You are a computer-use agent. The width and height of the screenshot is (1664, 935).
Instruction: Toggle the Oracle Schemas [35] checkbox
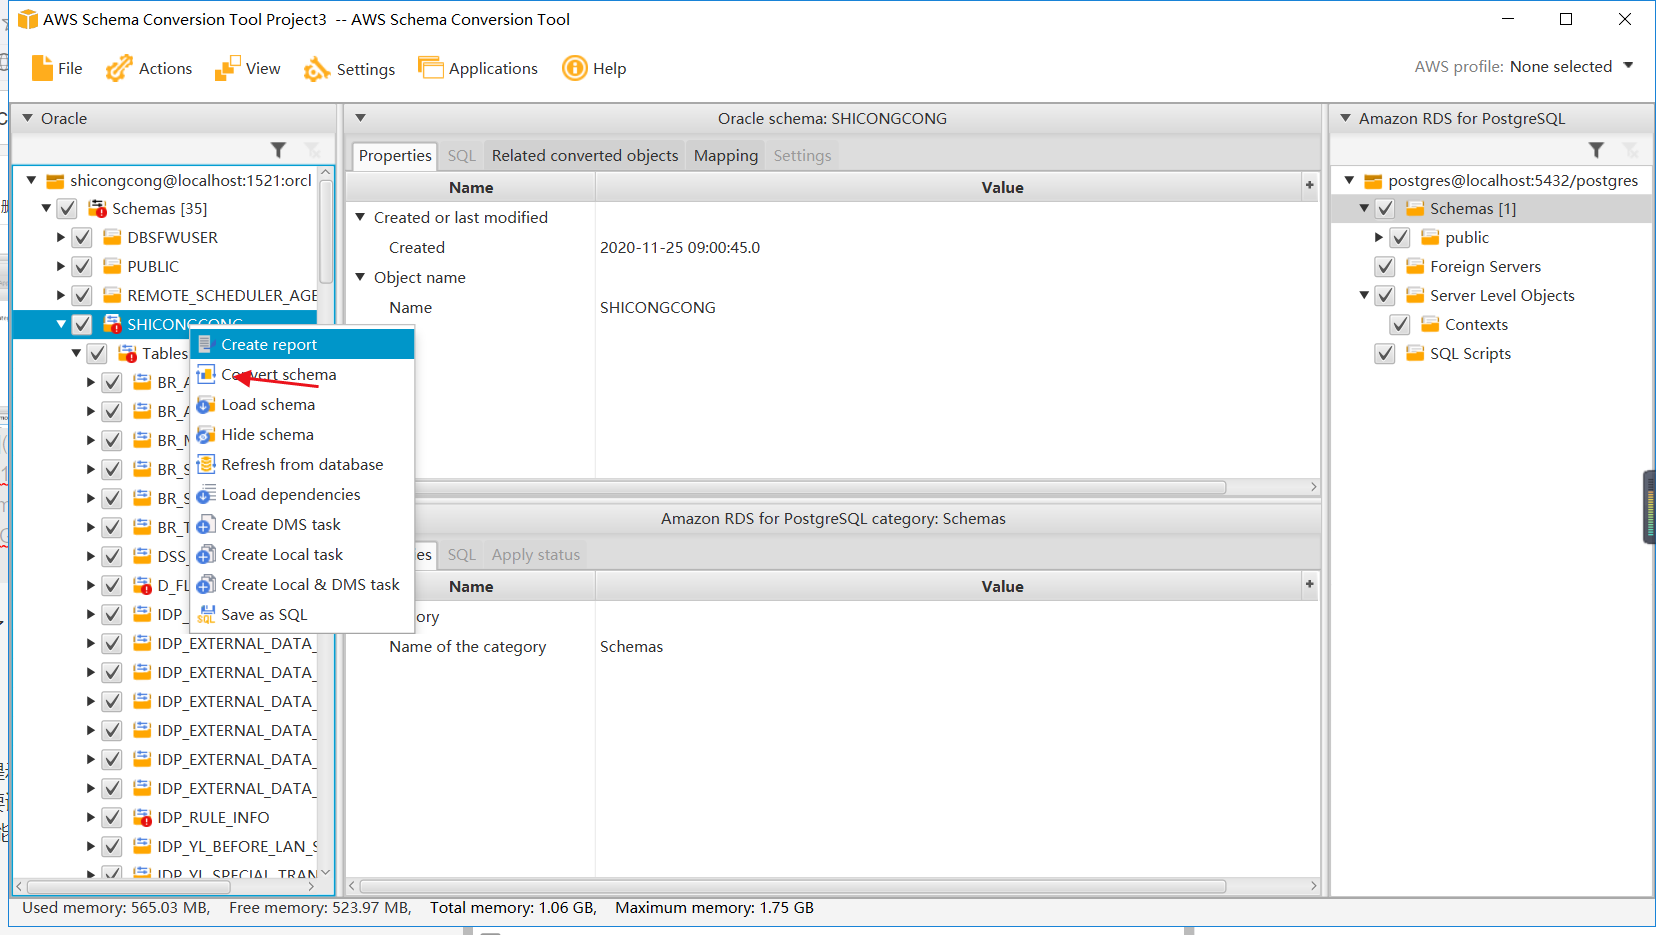pyautogui.click(x=67, y=209)
